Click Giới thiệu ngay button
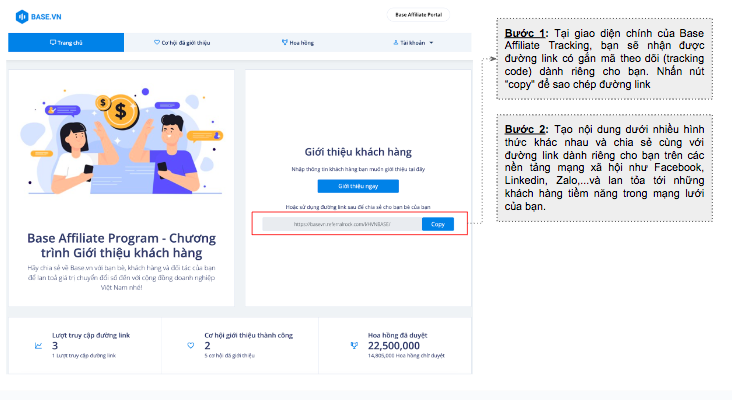732x400 pixels. pos(358,186)
